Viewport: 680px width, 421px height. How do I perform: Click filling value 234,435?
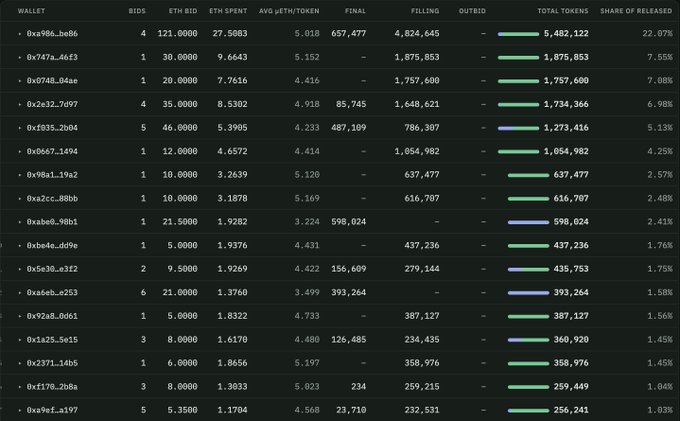click(x=422, y=339)
